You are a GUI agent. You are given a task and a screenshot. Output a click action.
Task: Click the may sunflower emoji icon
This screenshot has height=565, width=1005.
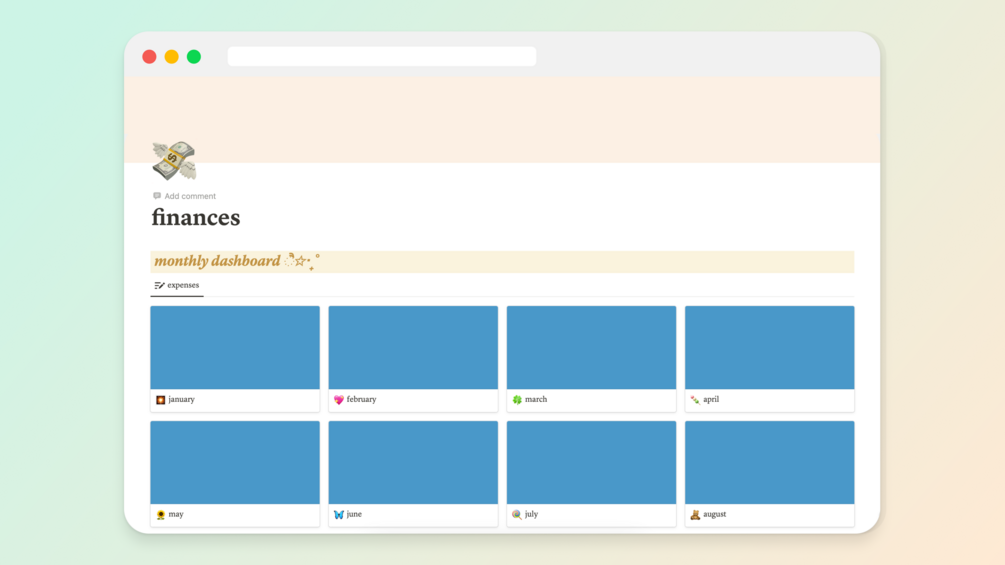(x=161, y=514)
